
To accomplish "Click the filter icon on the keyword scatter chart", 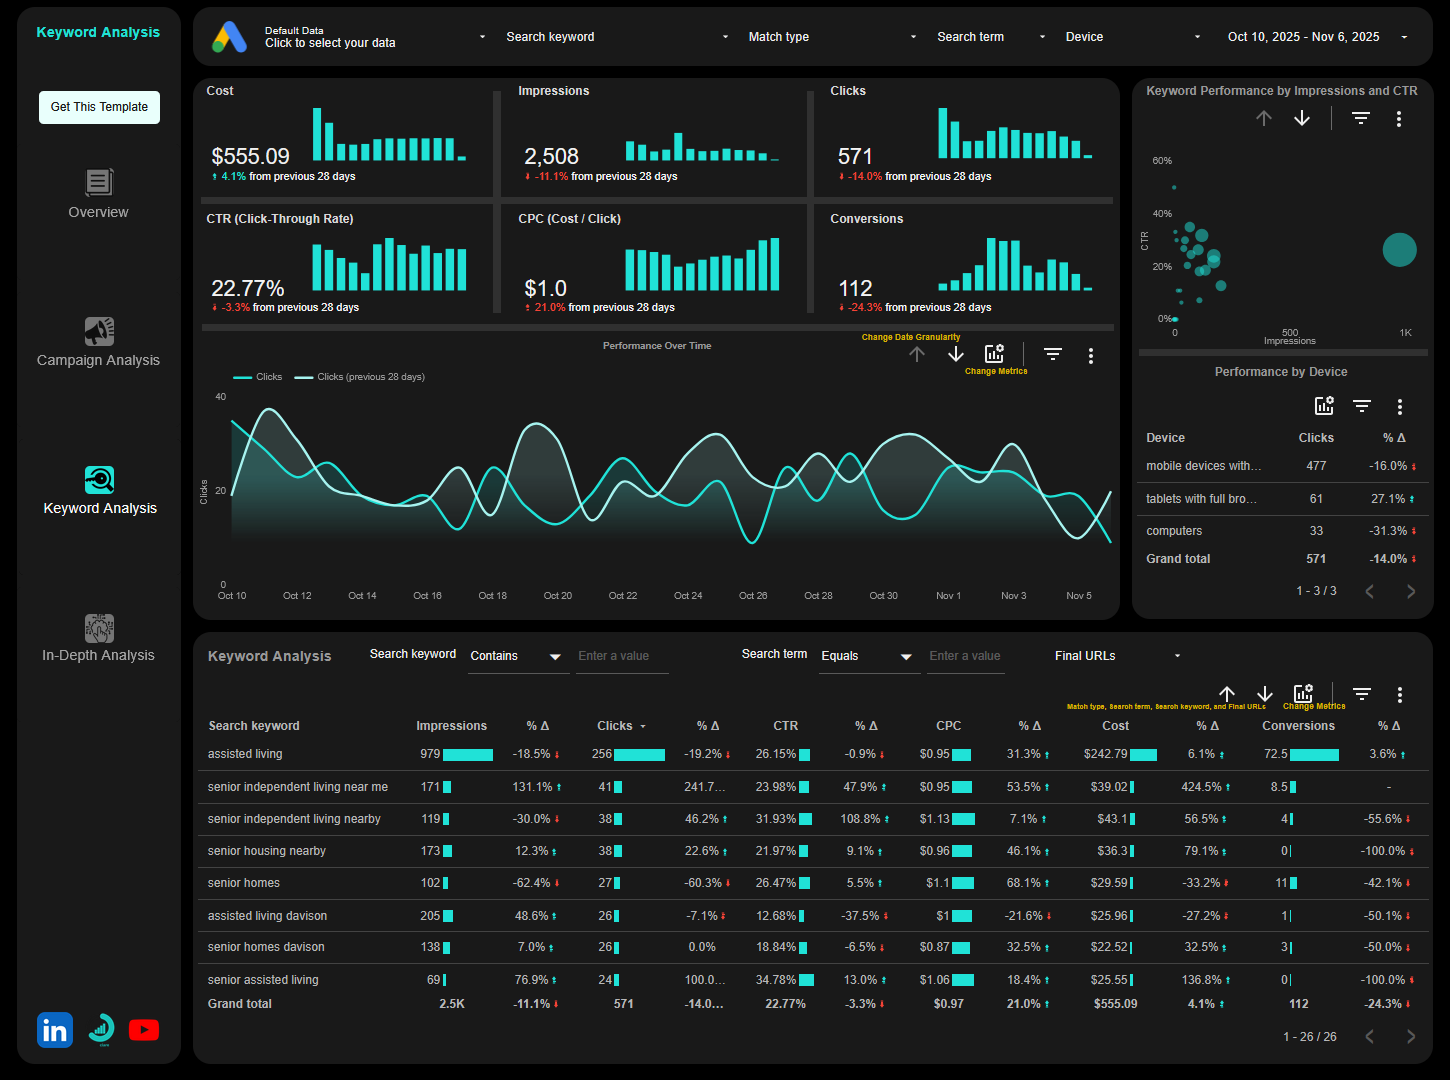I will tap(1360, 117).
